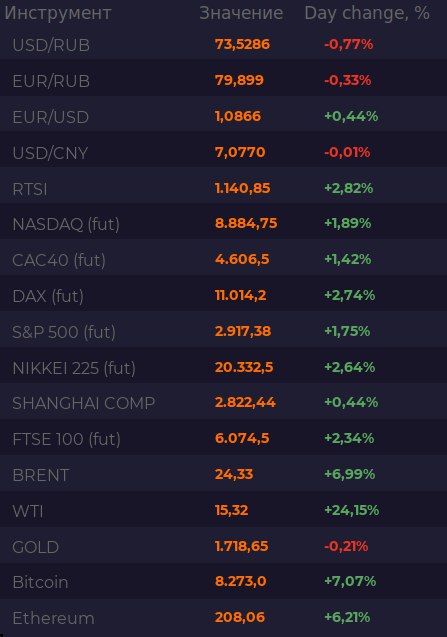Sort by the Инструмент column header
This screenshot has width=447, height=637.
tap(58, 13)
